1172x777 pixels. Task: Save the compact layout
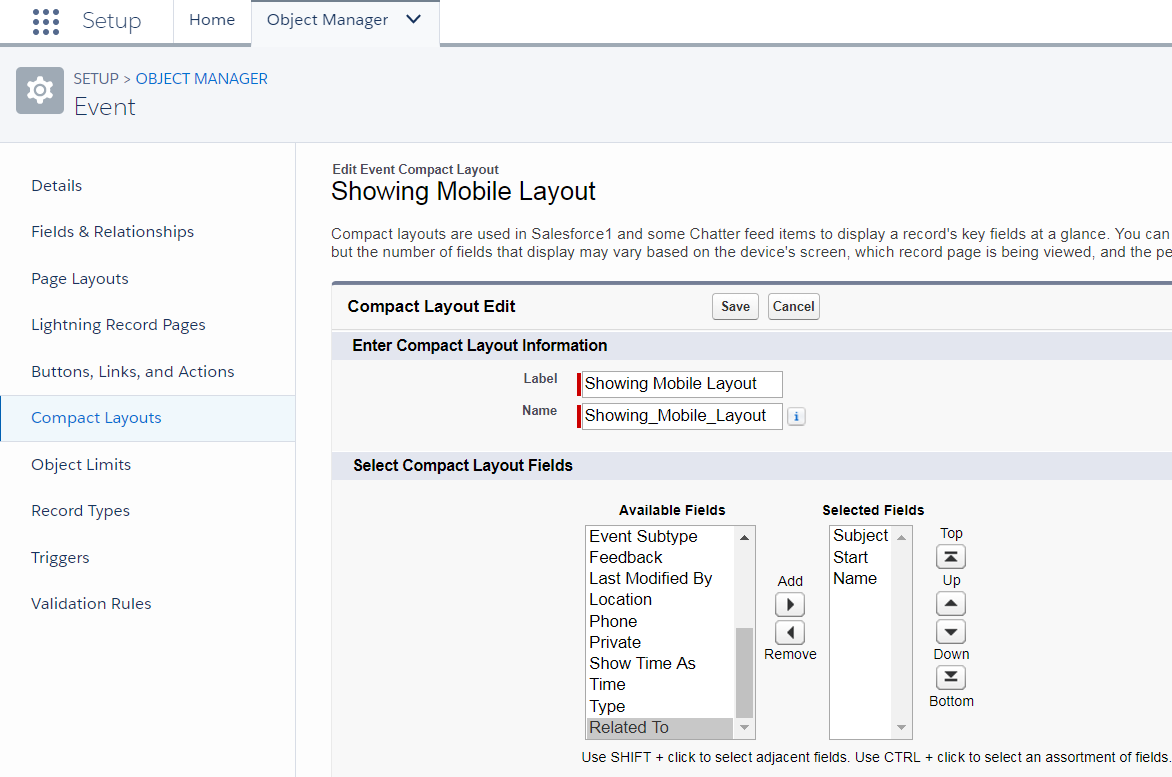(735, 307)
